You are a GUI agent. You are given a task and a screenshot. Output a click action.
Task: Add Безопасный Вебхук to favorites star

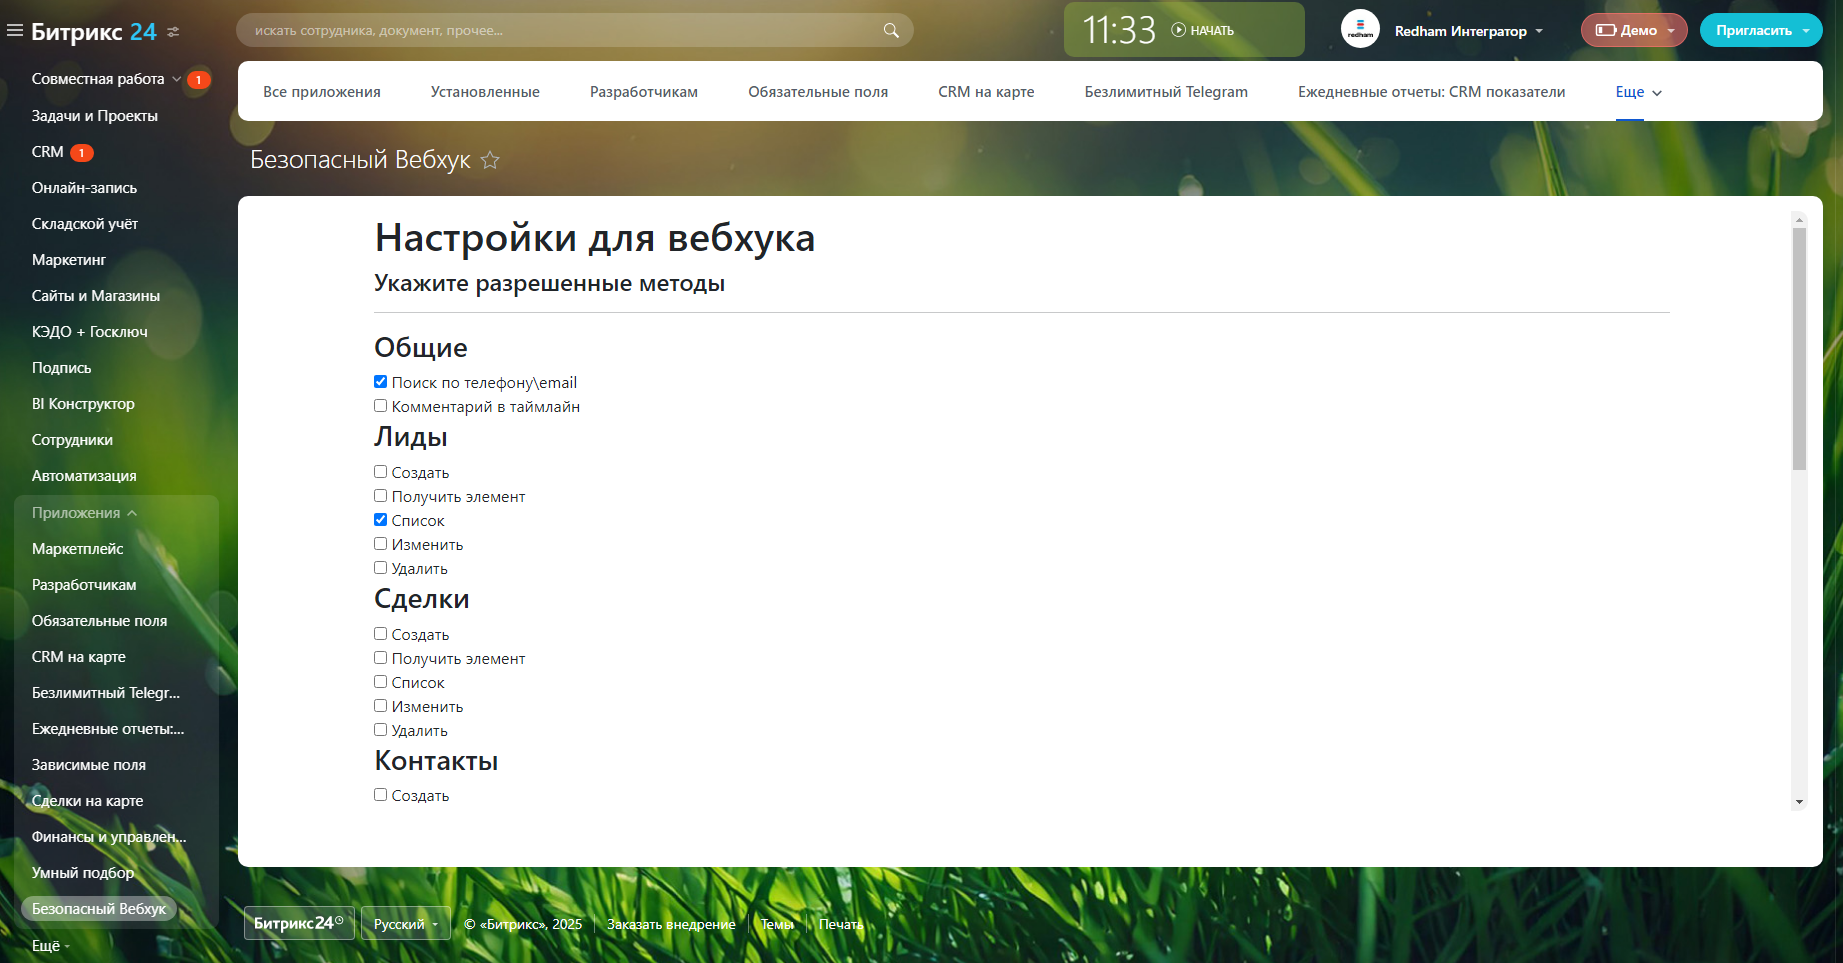click(490, 160)
